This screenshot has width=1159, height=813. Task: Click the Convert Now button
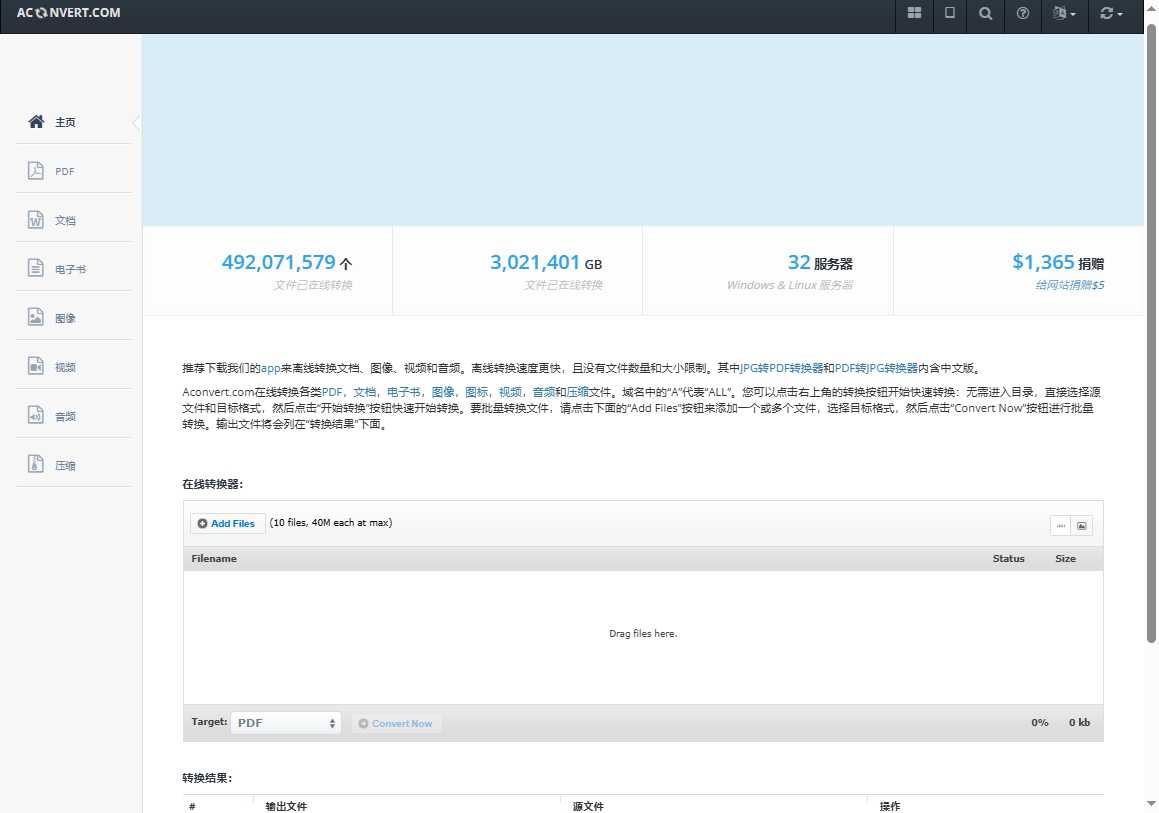[395, 724]
